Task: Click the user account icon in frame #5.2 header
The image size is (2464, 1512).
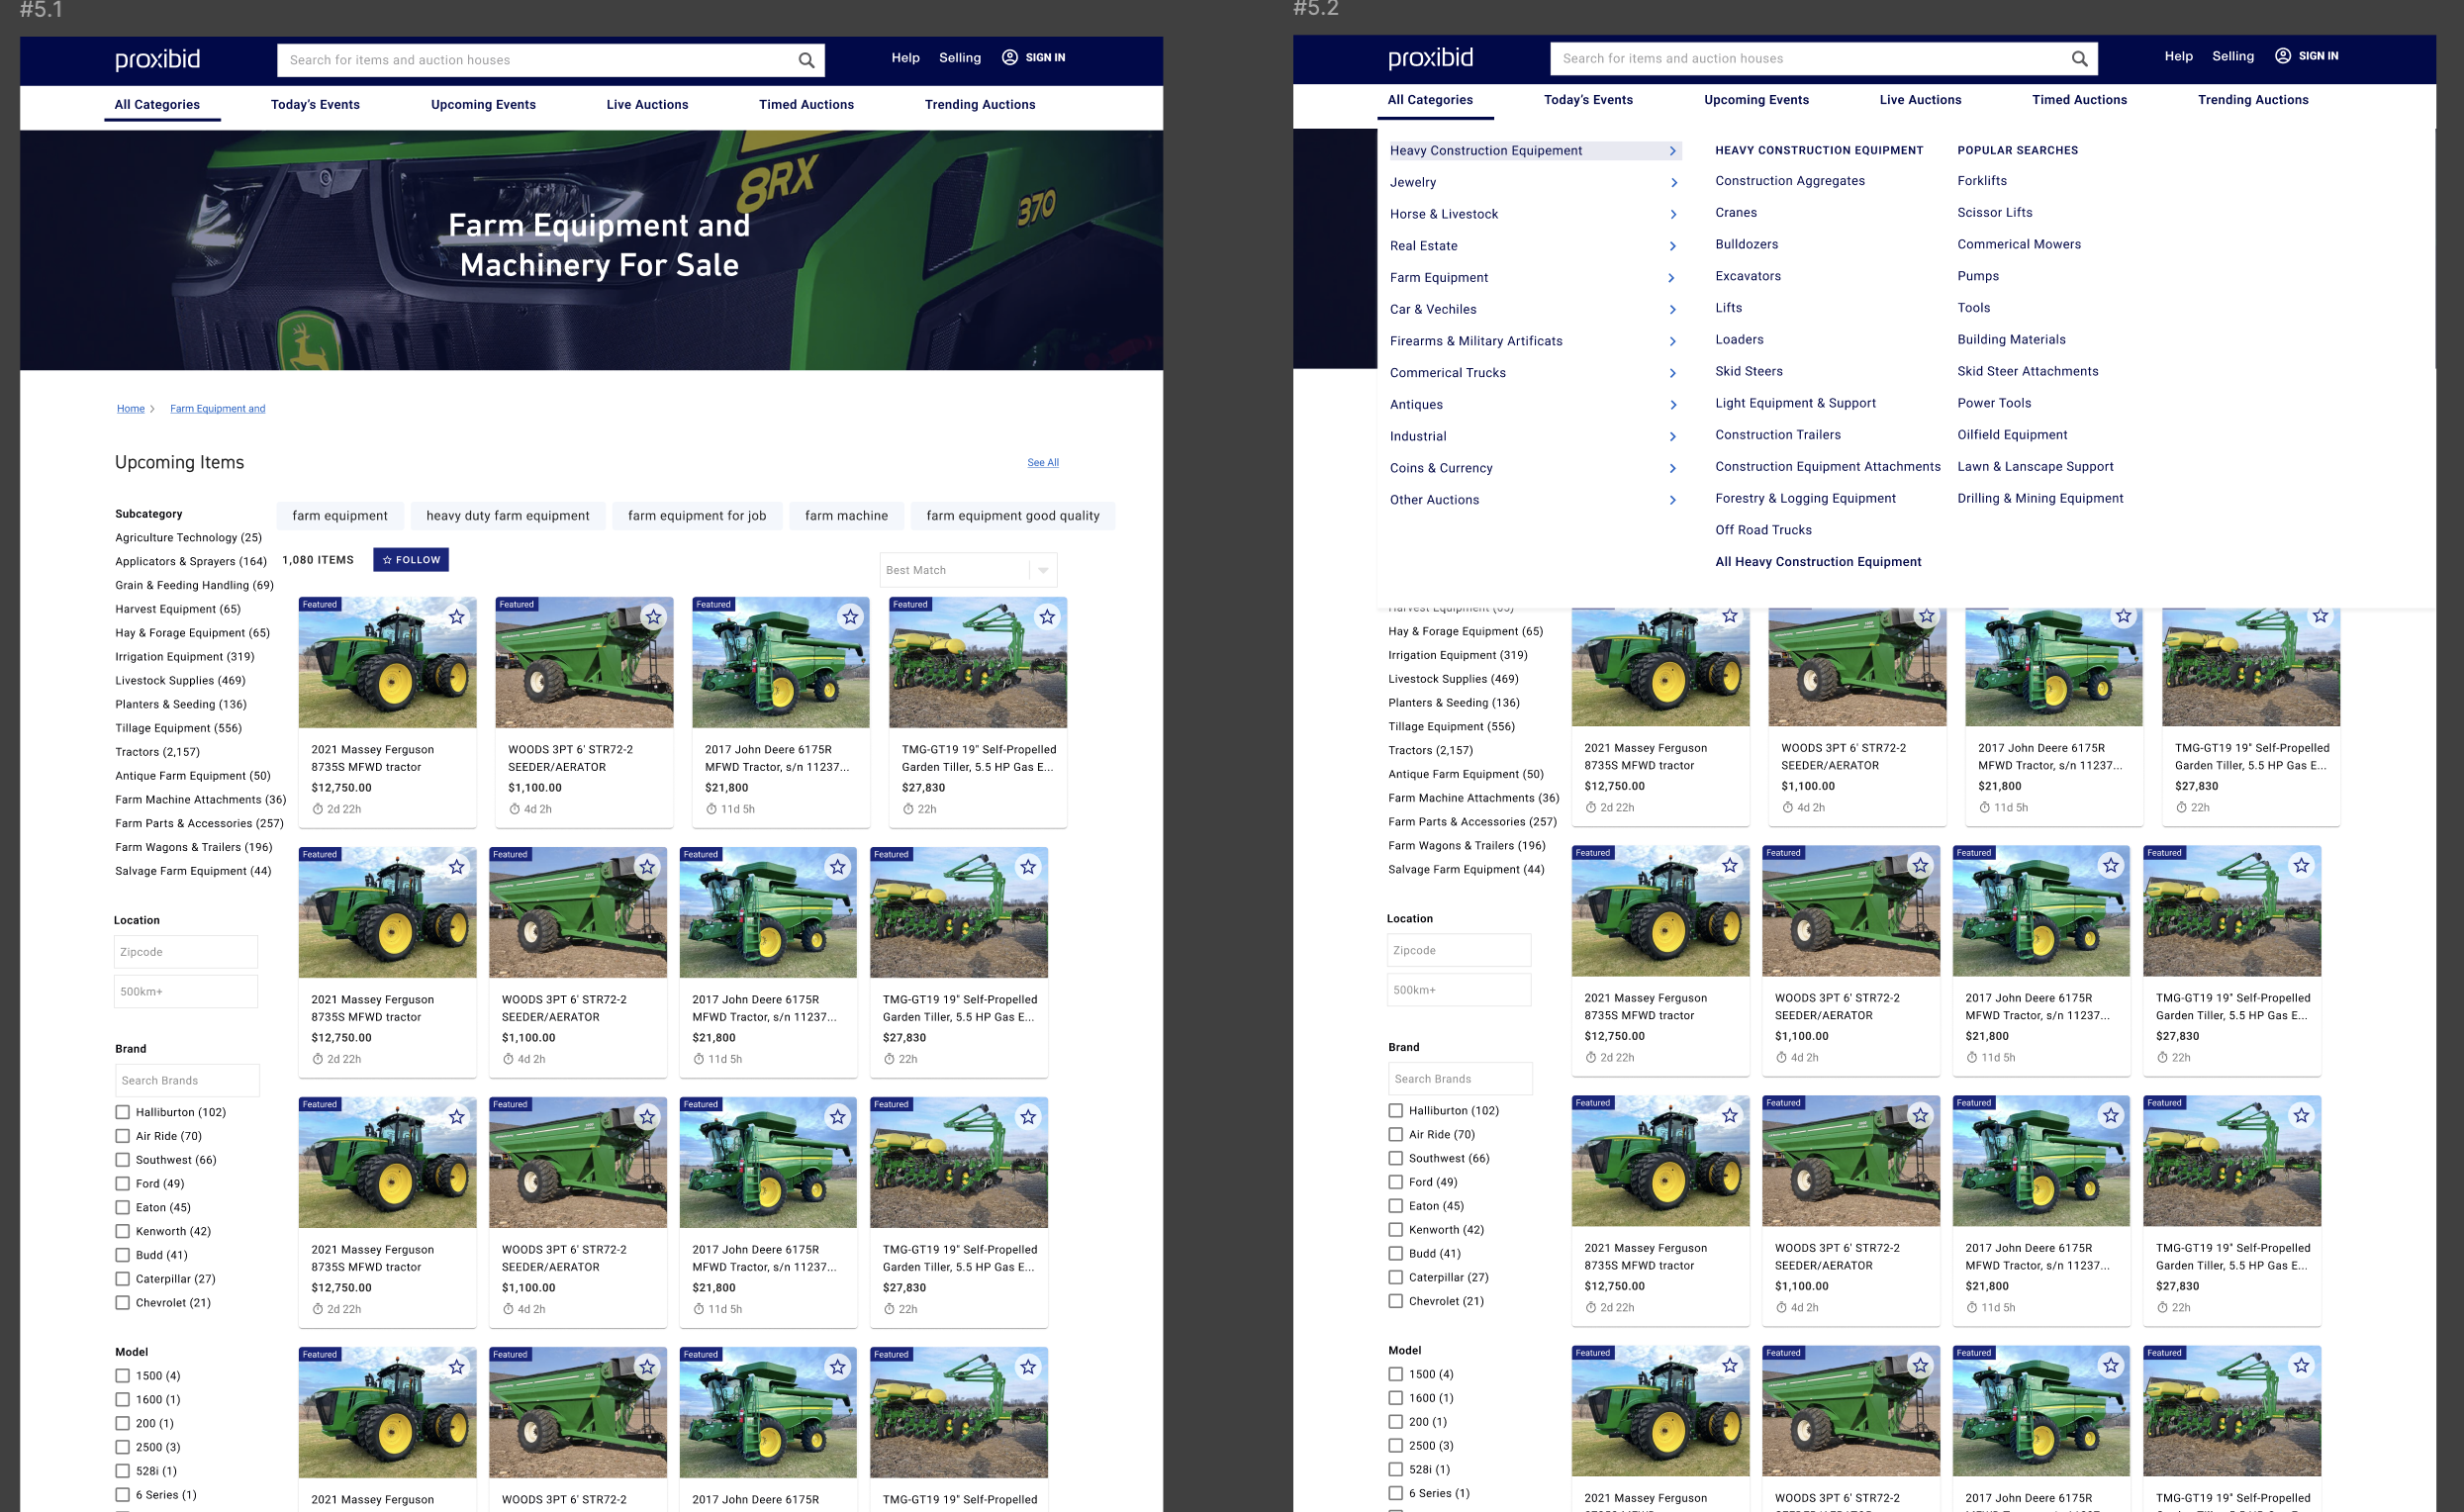Action: pyautogui.click(x=2283, y=56)
